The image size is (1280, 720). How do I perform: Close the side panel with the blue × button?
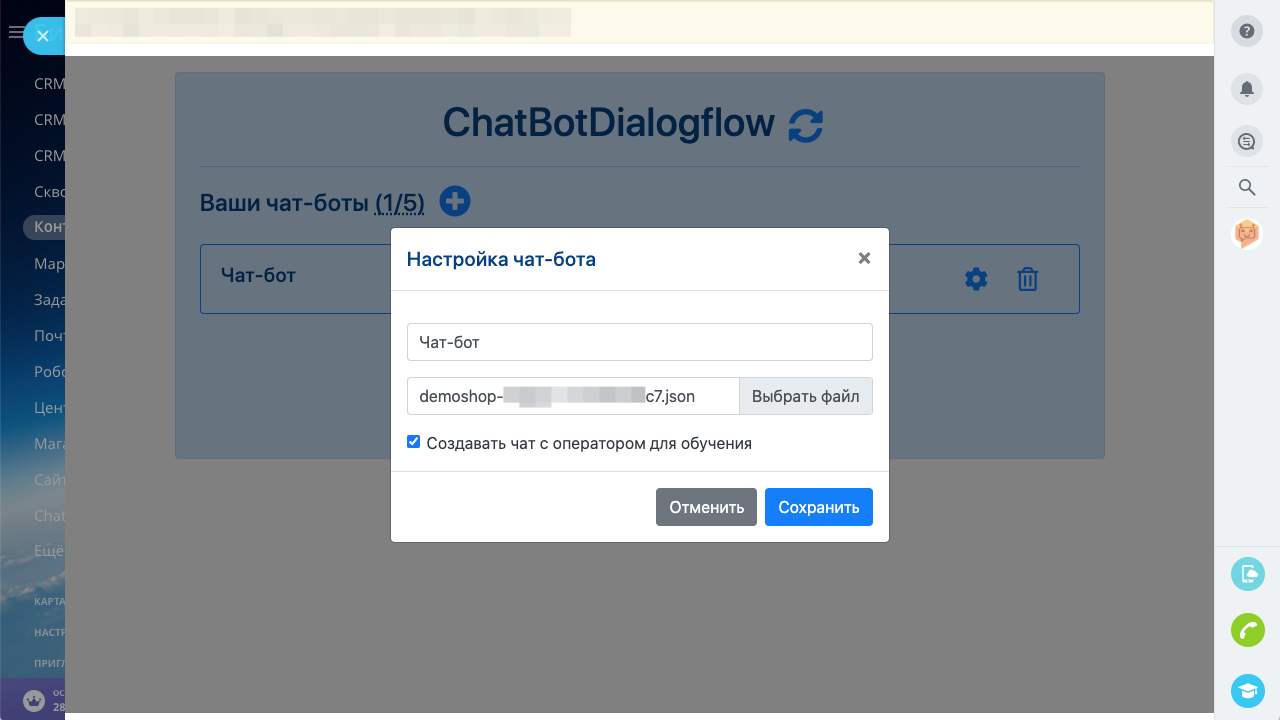[x=43, y=36]
